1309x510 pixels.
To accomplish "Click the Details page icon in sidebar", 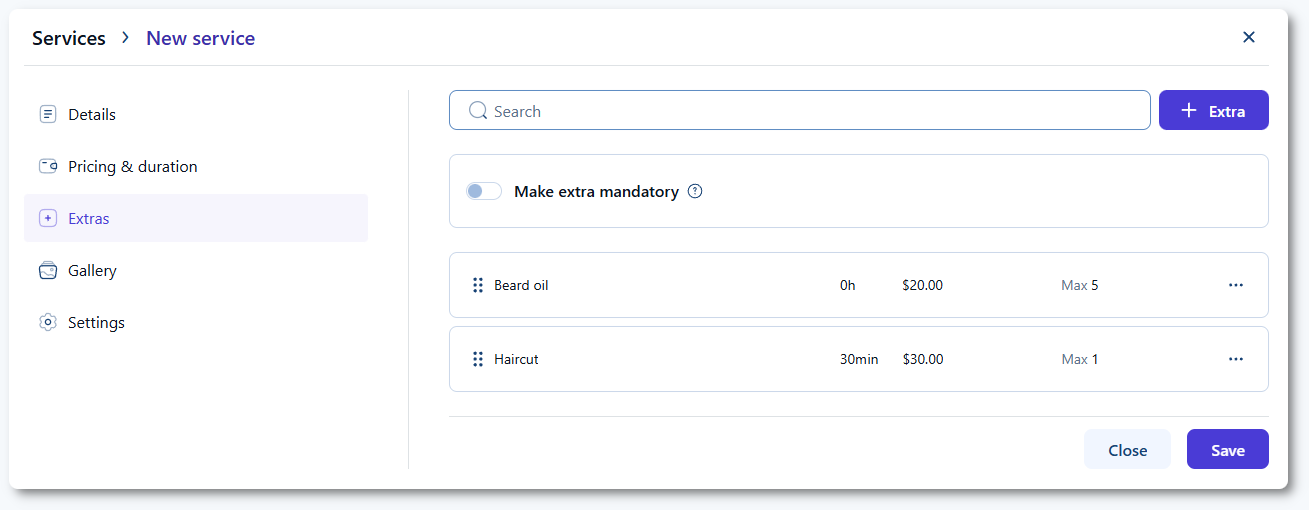I will pyautogui.click(x=47, y=114).
